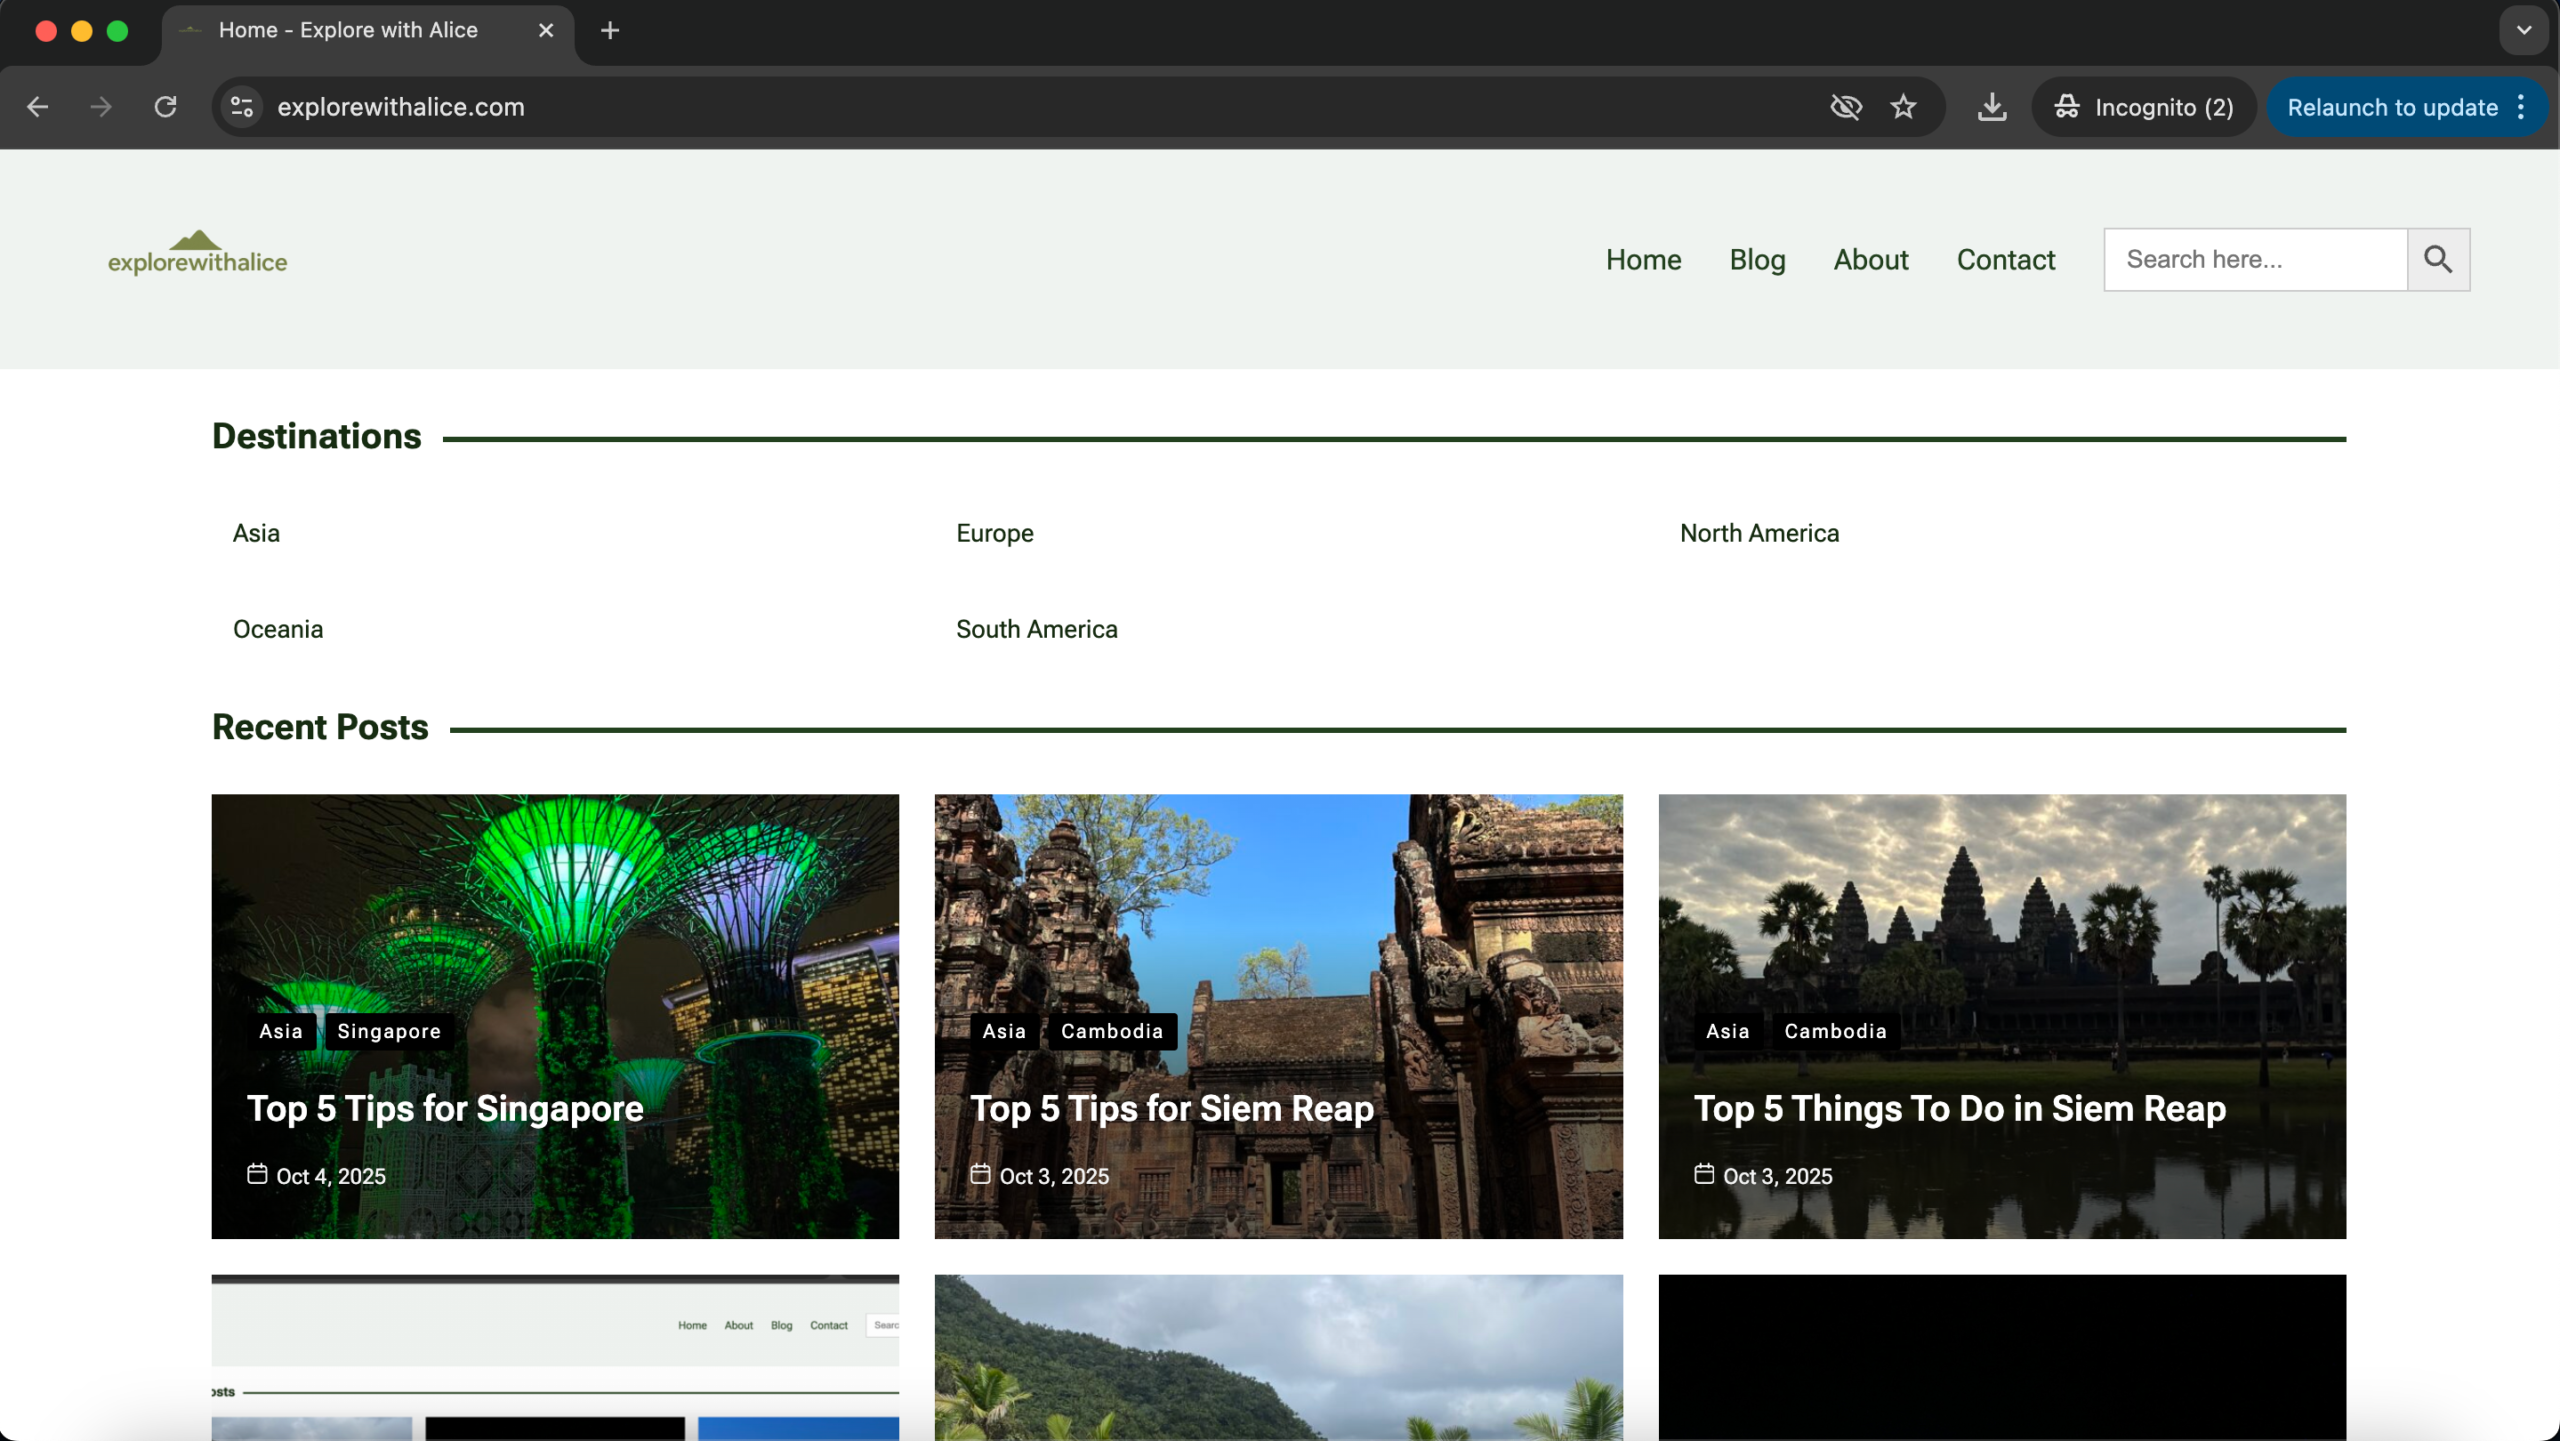Open a new tab with plus icon
The width and height of the screenshot is (2560, 1441).
(x=610, y=31)
